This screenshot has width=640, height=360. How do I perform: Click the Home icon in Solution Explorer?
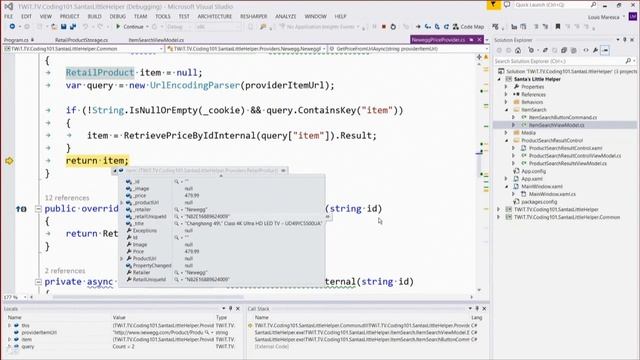pos(518,50)
